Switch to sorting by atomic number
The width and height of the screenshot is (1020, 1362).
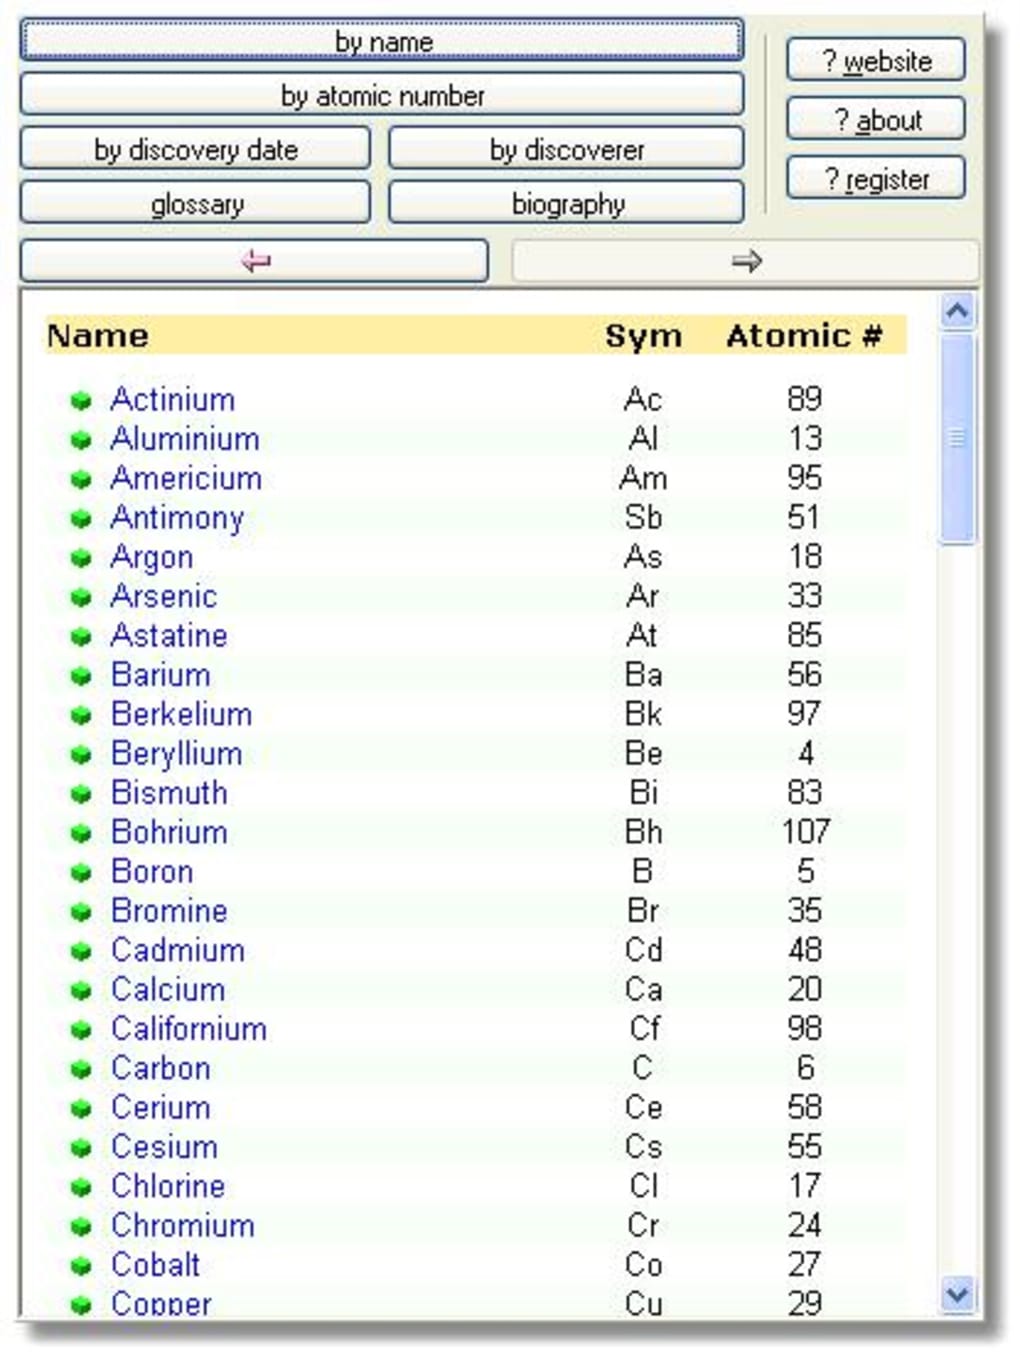pos(381,96)
